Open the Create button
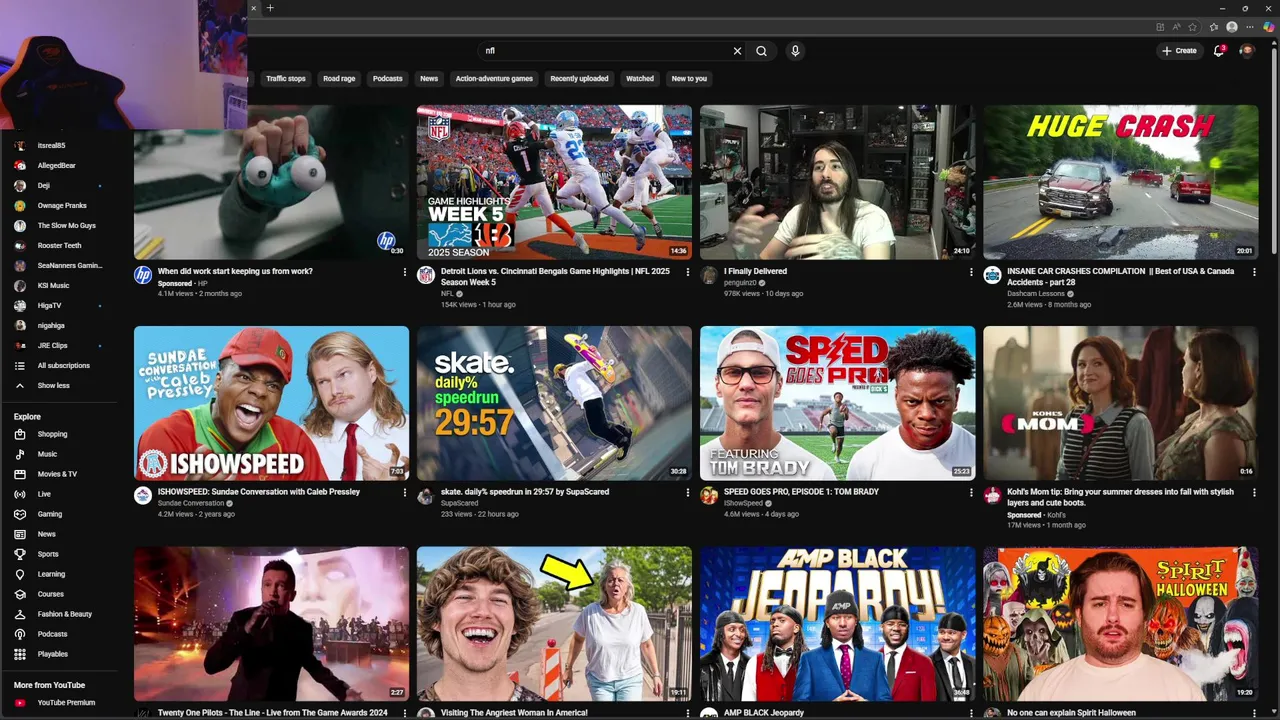 tap(1179, 51)
